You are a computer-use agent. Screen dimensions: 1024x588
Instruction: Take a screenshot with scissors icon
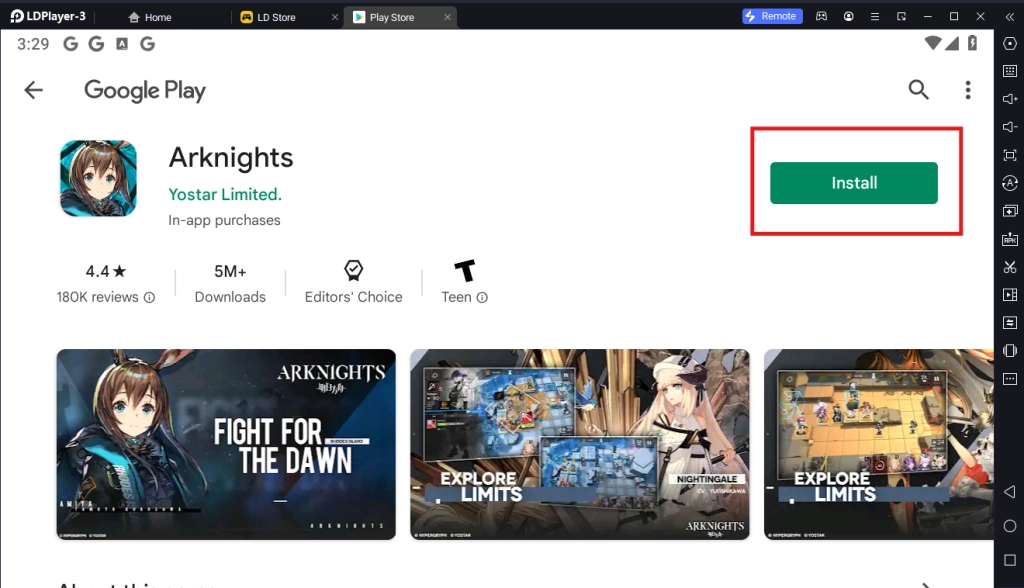(1010, 267)
